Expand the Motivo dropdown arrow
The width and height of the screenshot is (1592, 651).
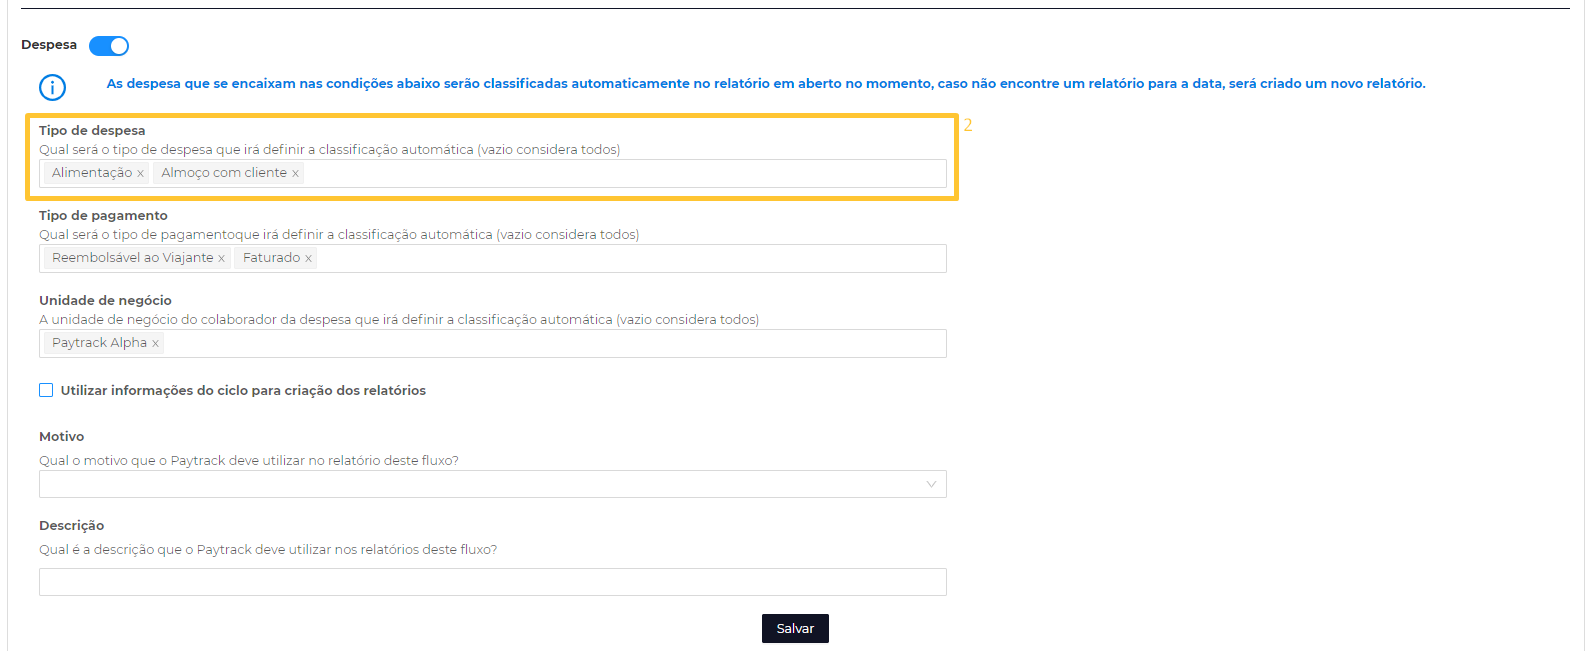(x=930, y=485)
